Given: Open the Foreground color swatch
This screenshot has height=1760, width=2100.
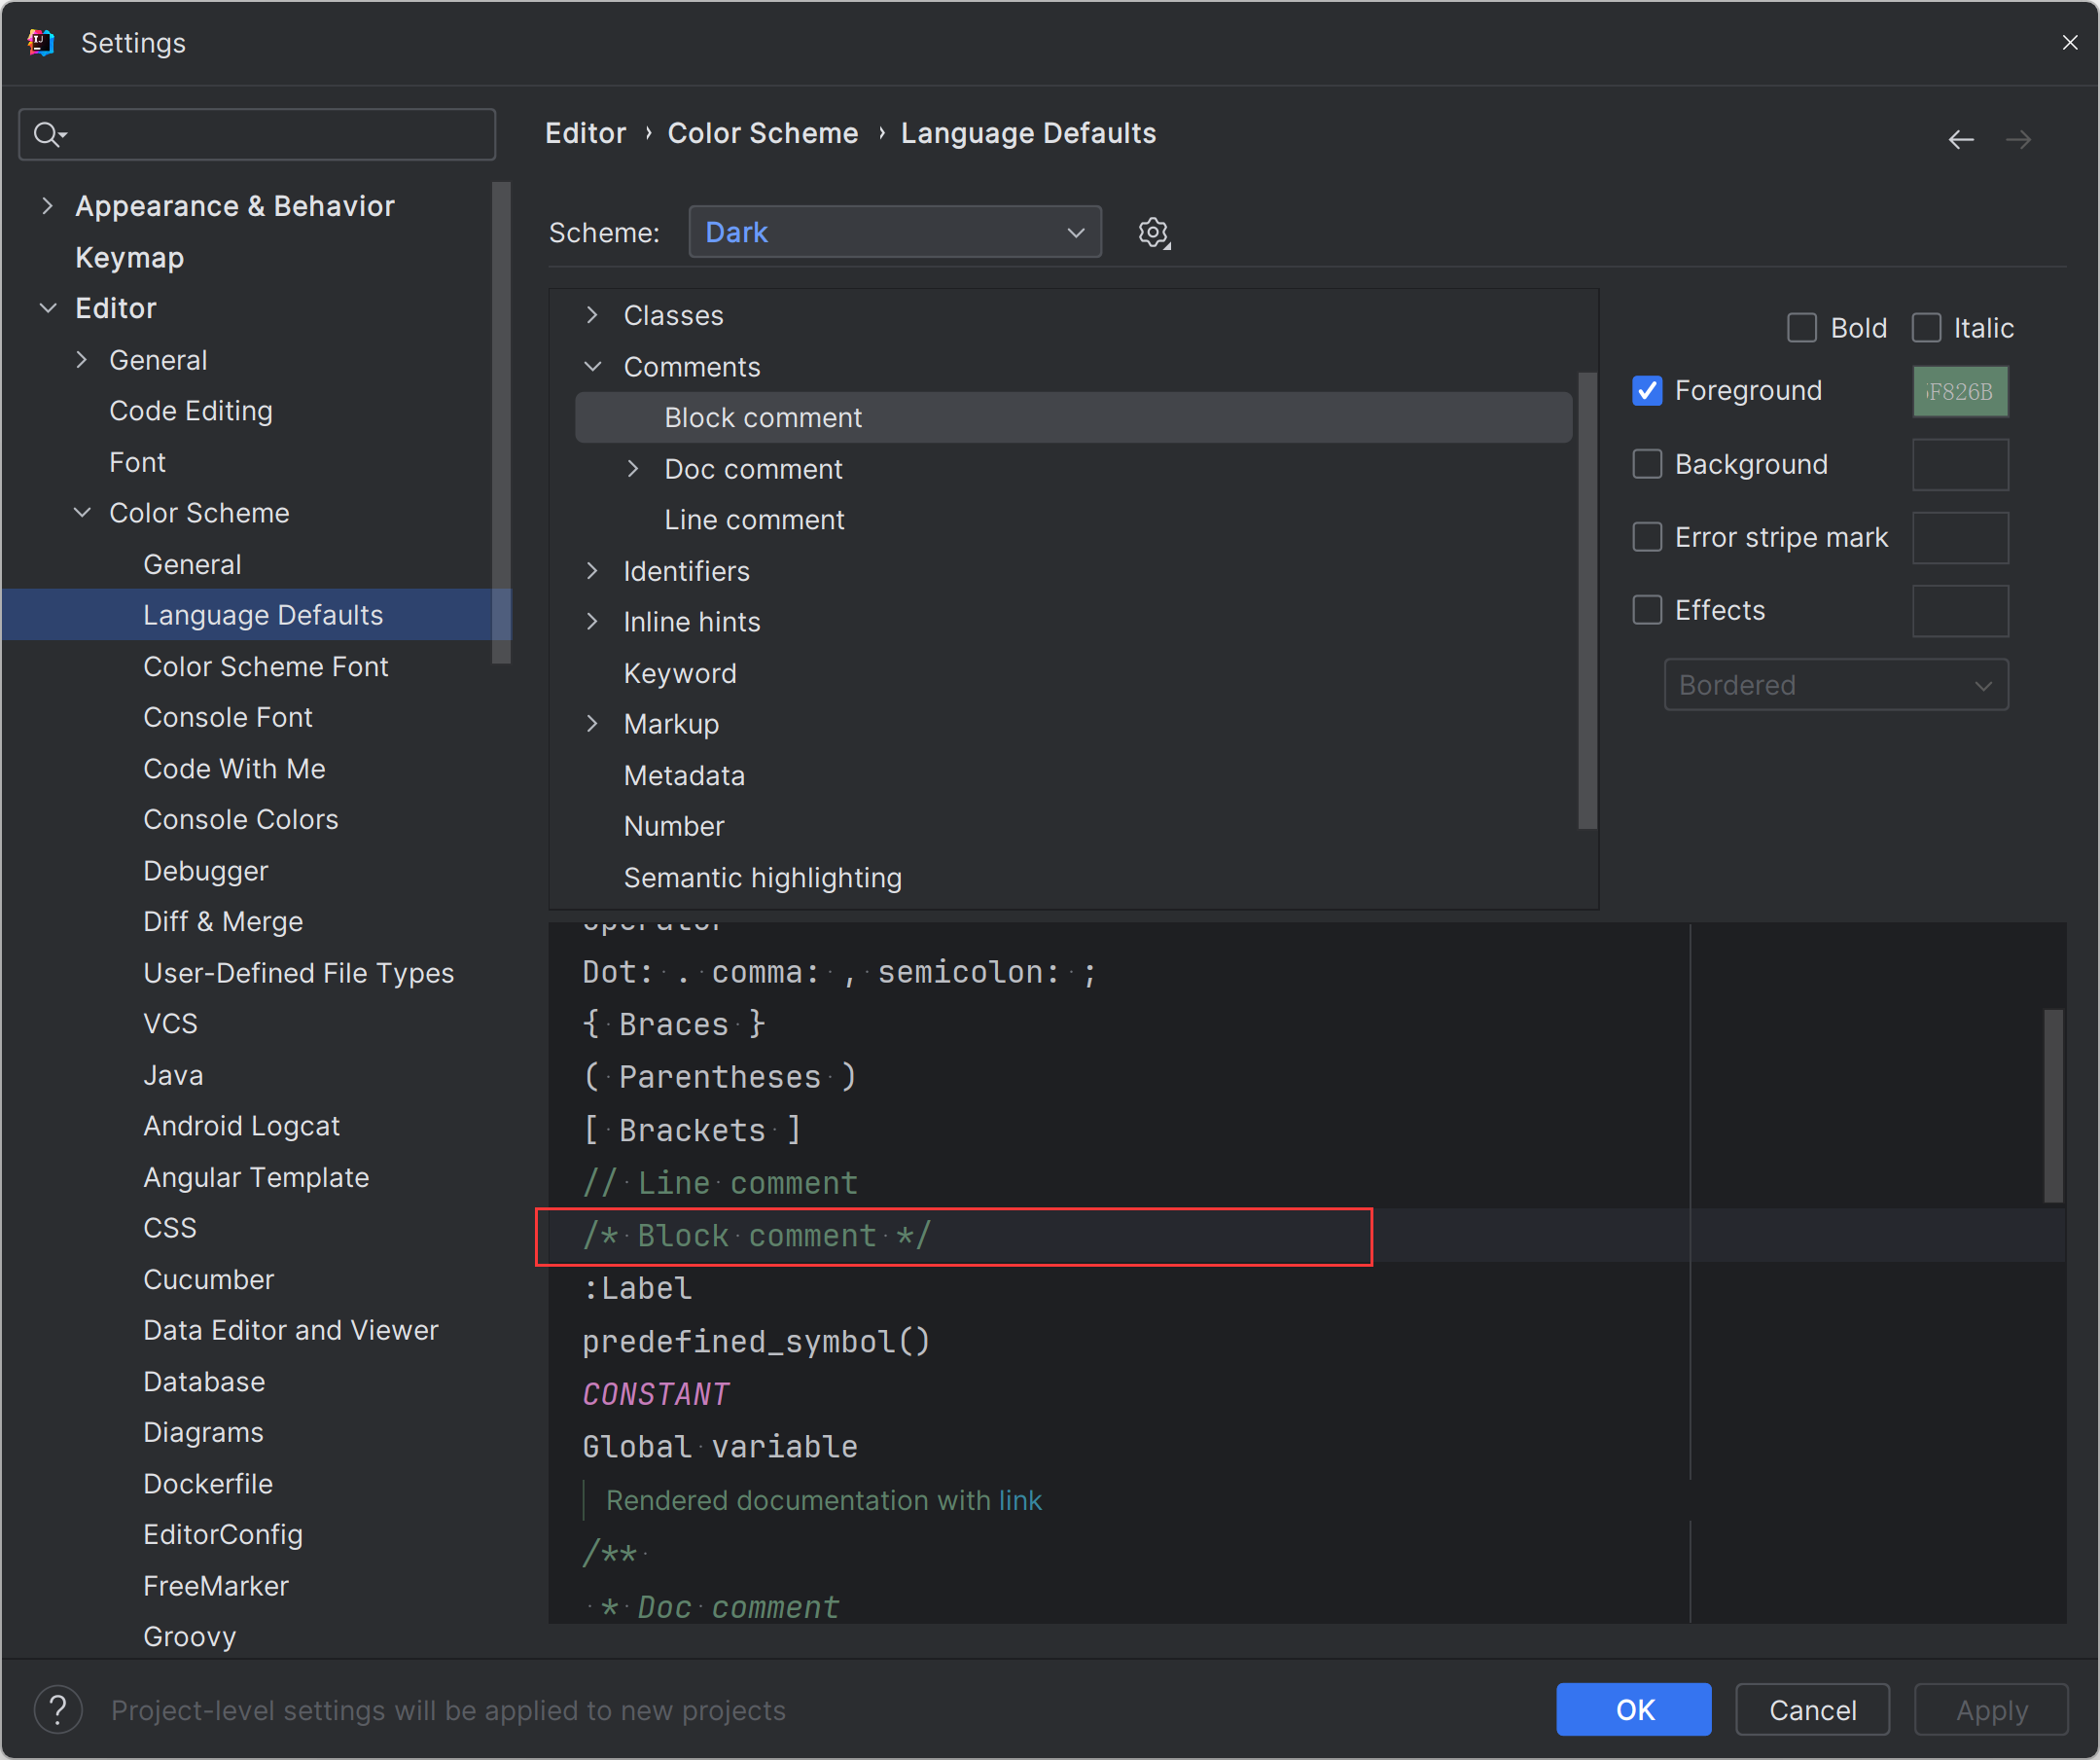Looking at the screenshot, I should pyautogui.click(x=1960, y=391).
